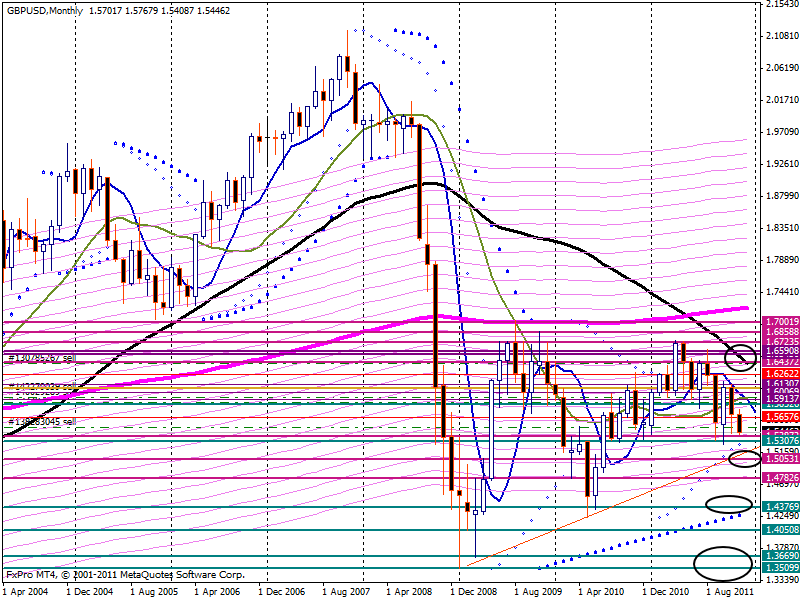Select the #138283045 sell order label
This screenshot has width=800, height=600.
pyautogui.click(x=42, y=422)
